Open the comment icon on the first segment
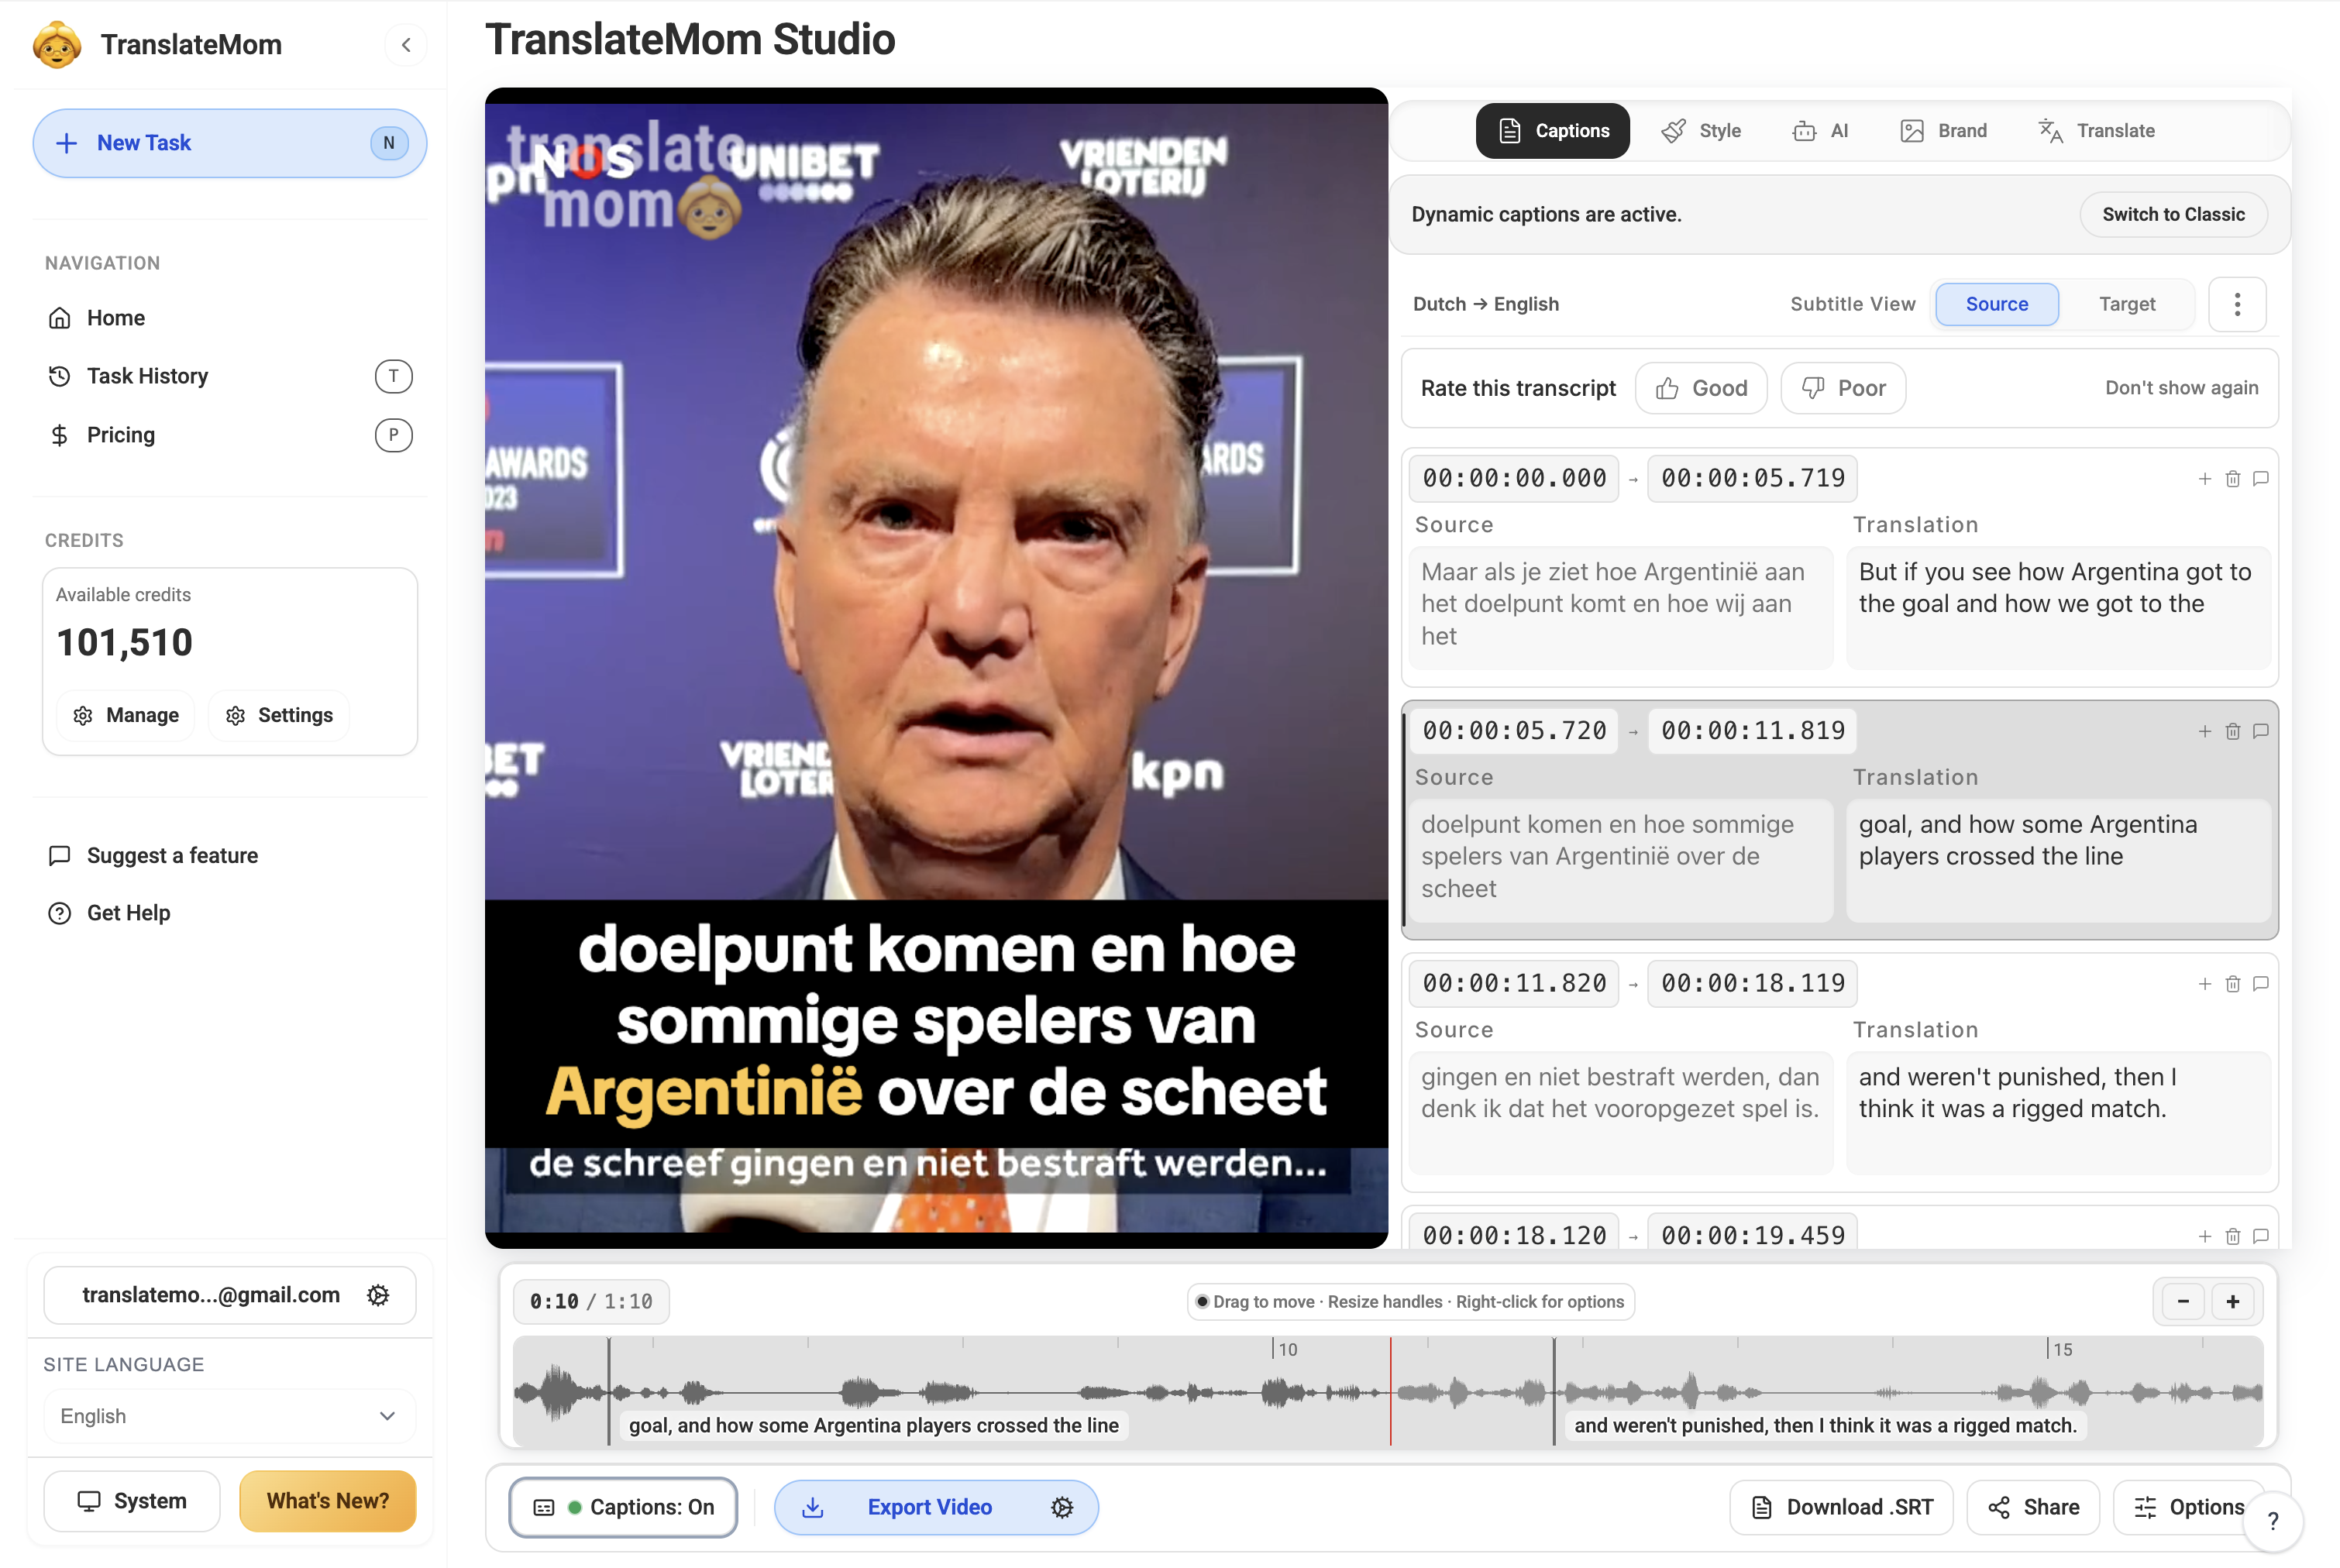Viewport: 2340px width, 1568px height. coord(2260,478)
